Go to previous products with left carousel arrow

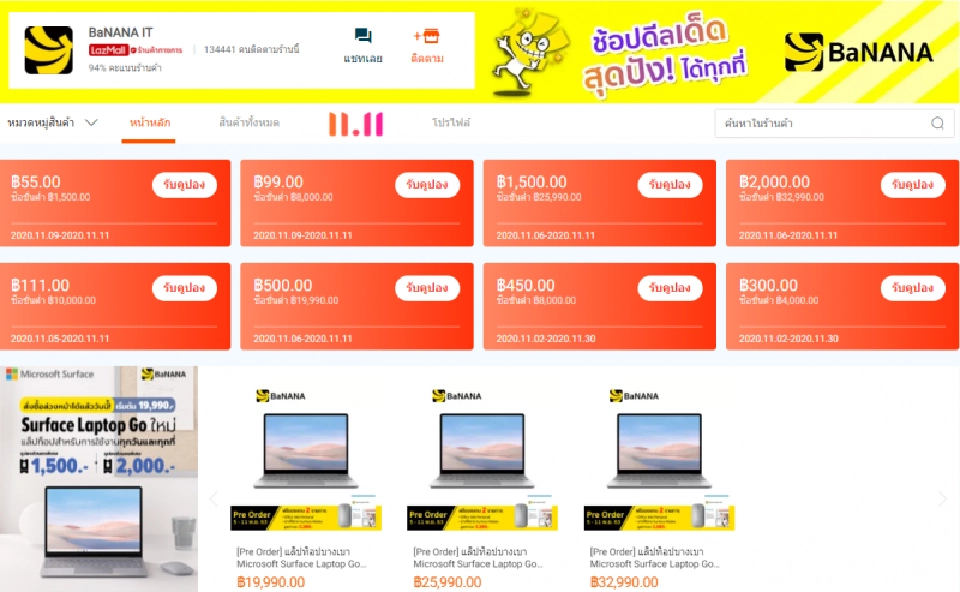(214, 499)
